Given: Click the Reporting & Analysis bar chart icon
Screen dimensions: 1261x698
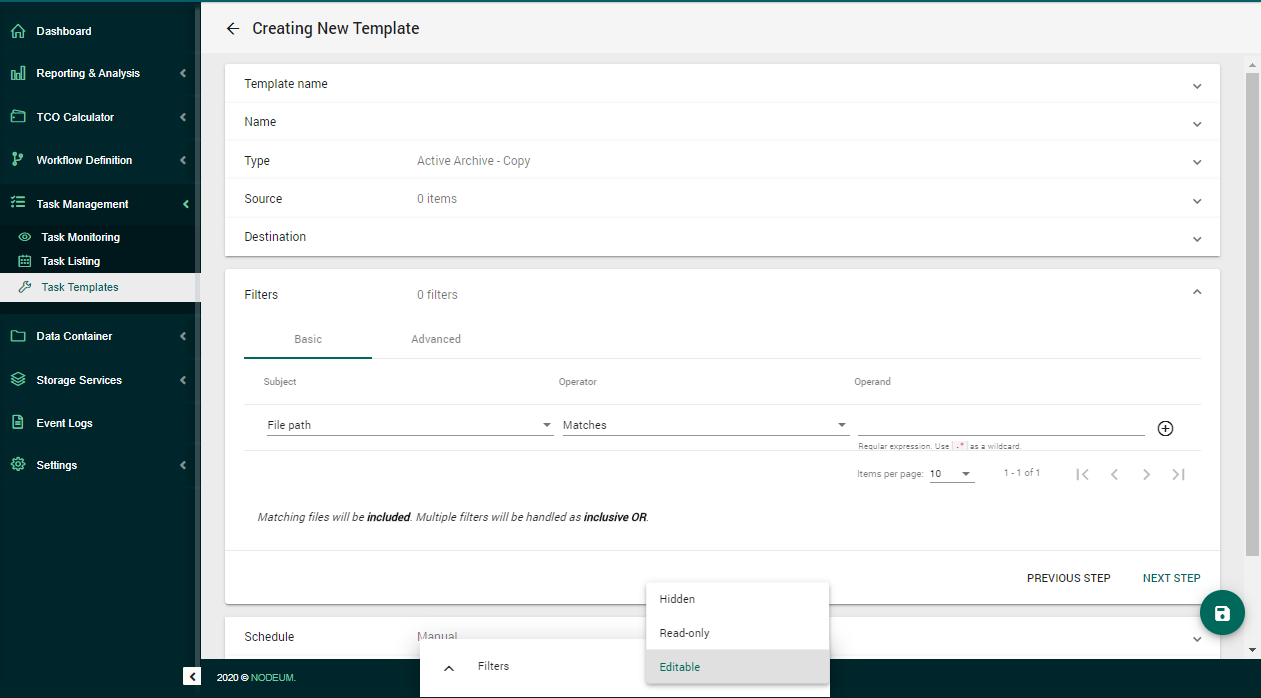Looking at the screenshot, I should pos(18,74).
